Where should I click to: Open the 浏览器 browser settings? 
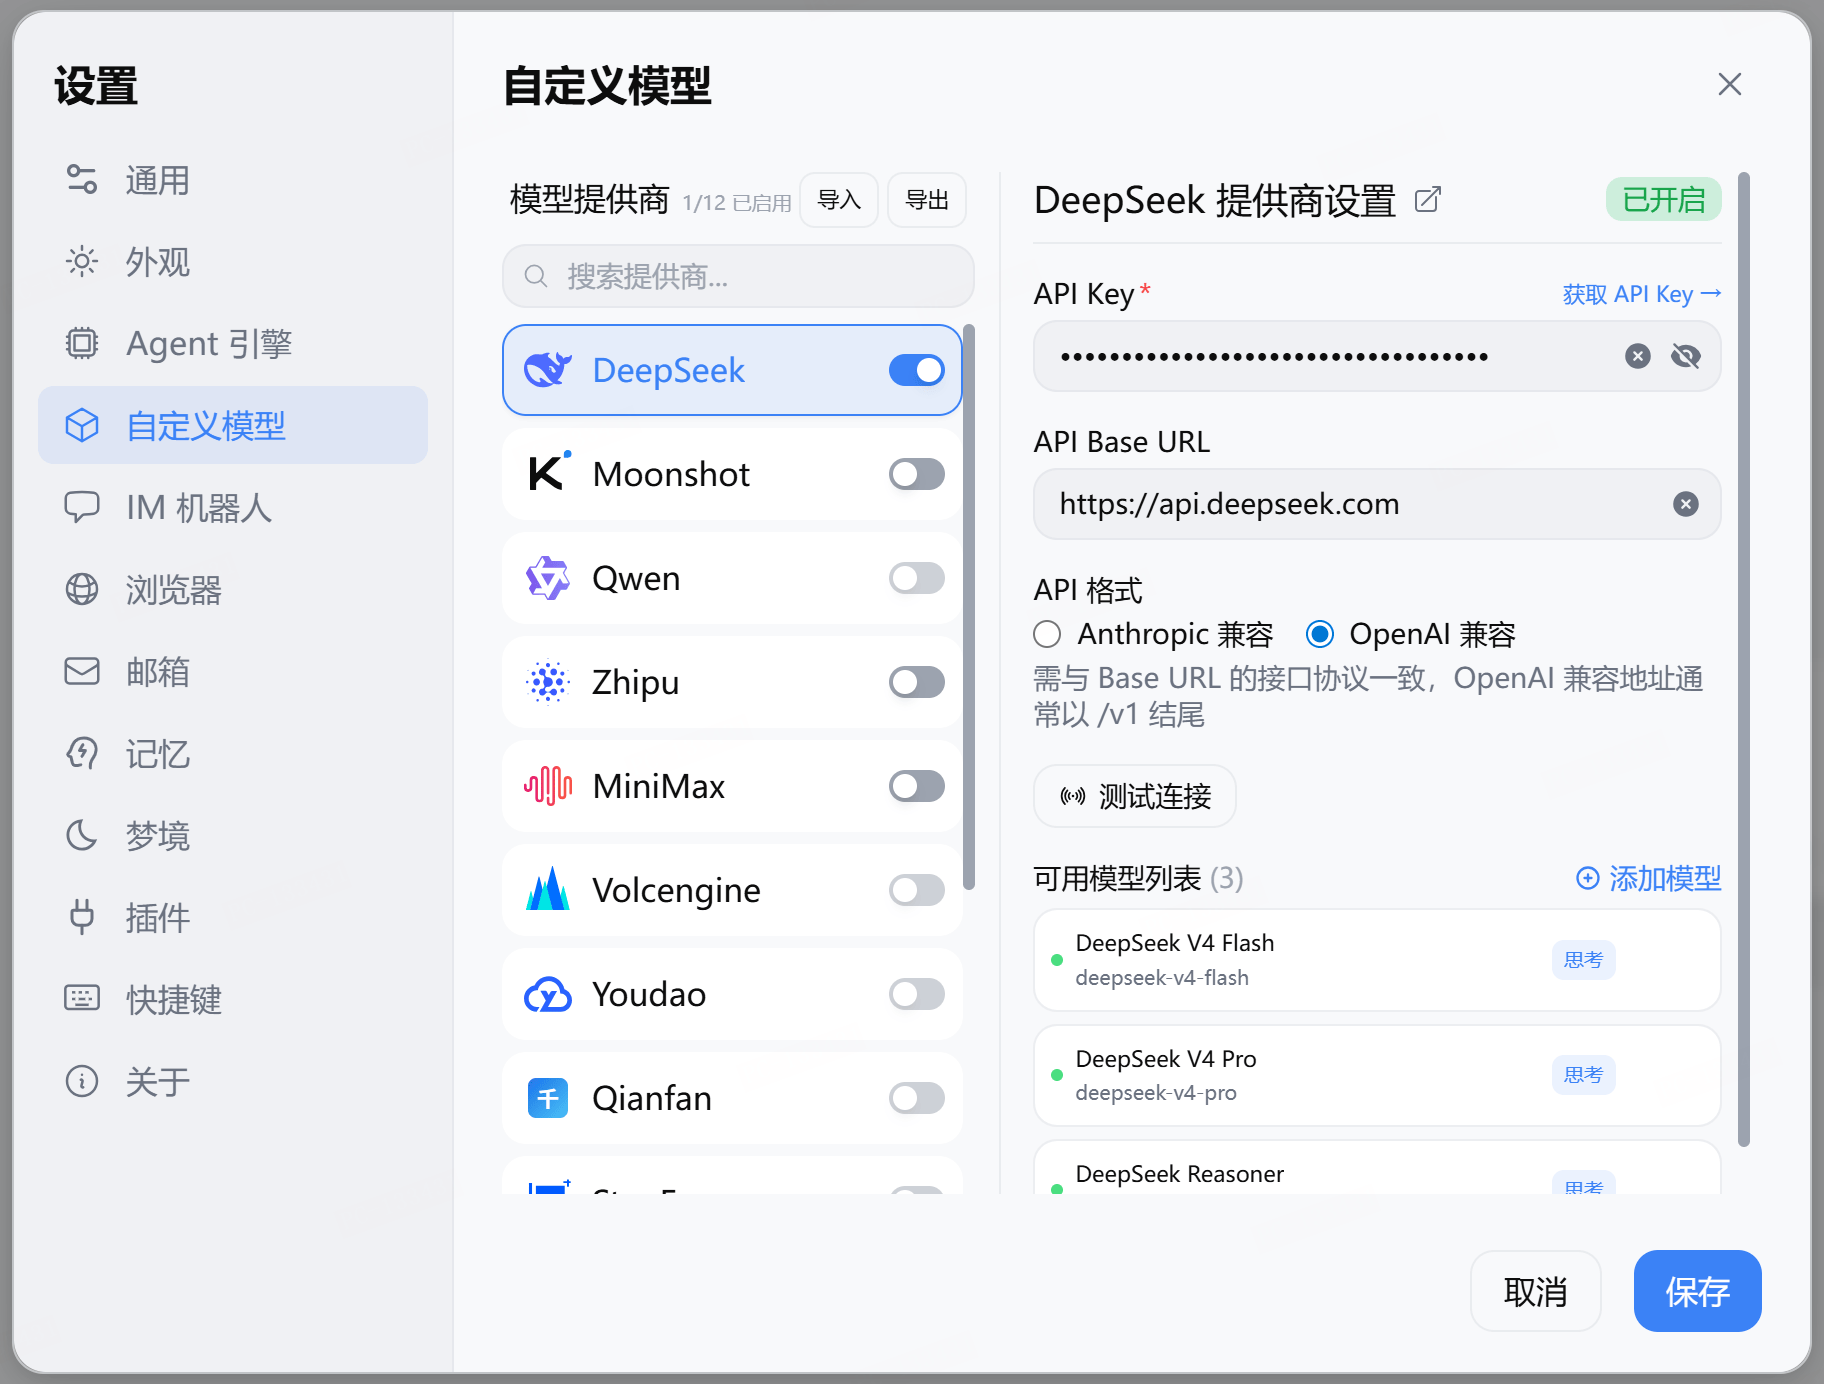coord(232,589)
